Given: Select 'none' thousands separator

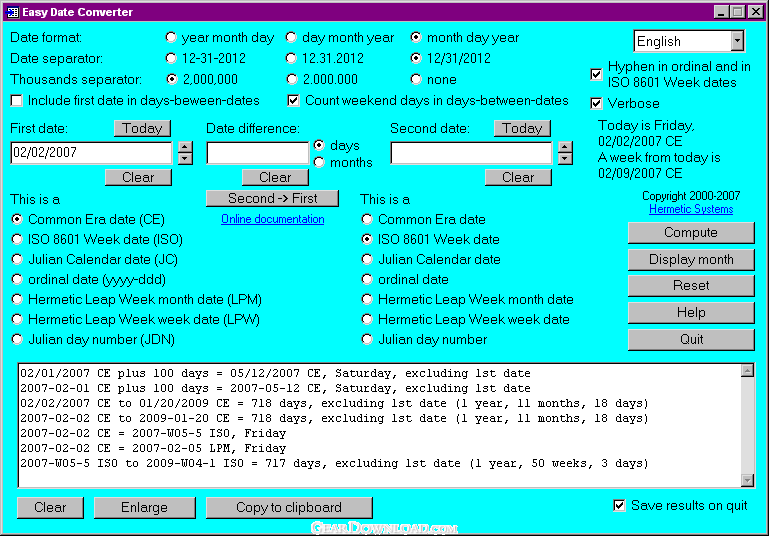Looking at the screenshot, I should click(x=416, y=79).
